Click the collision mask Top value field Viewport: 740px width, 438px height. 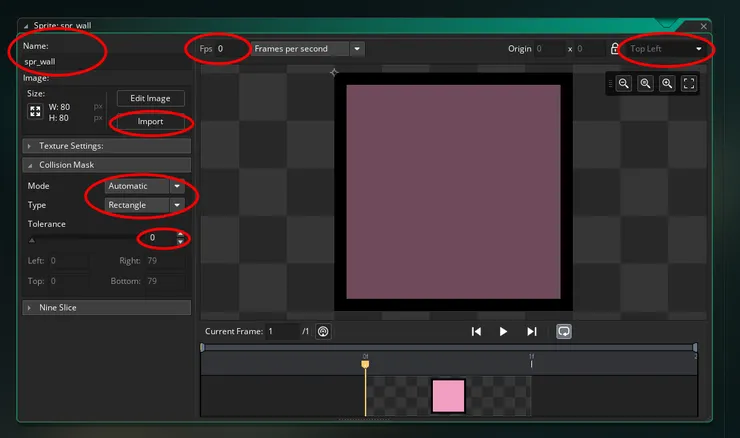pos(68,281)
